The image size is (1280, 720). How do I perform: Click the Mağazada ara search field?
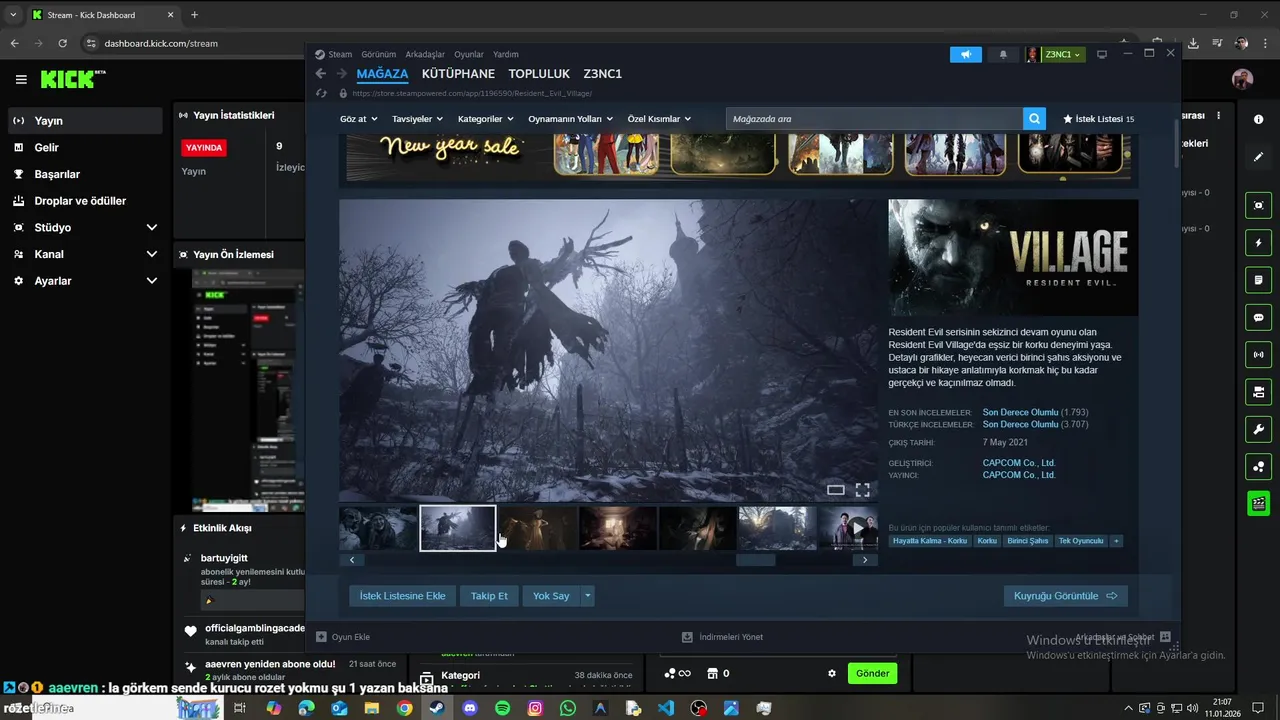coord(875,119)
